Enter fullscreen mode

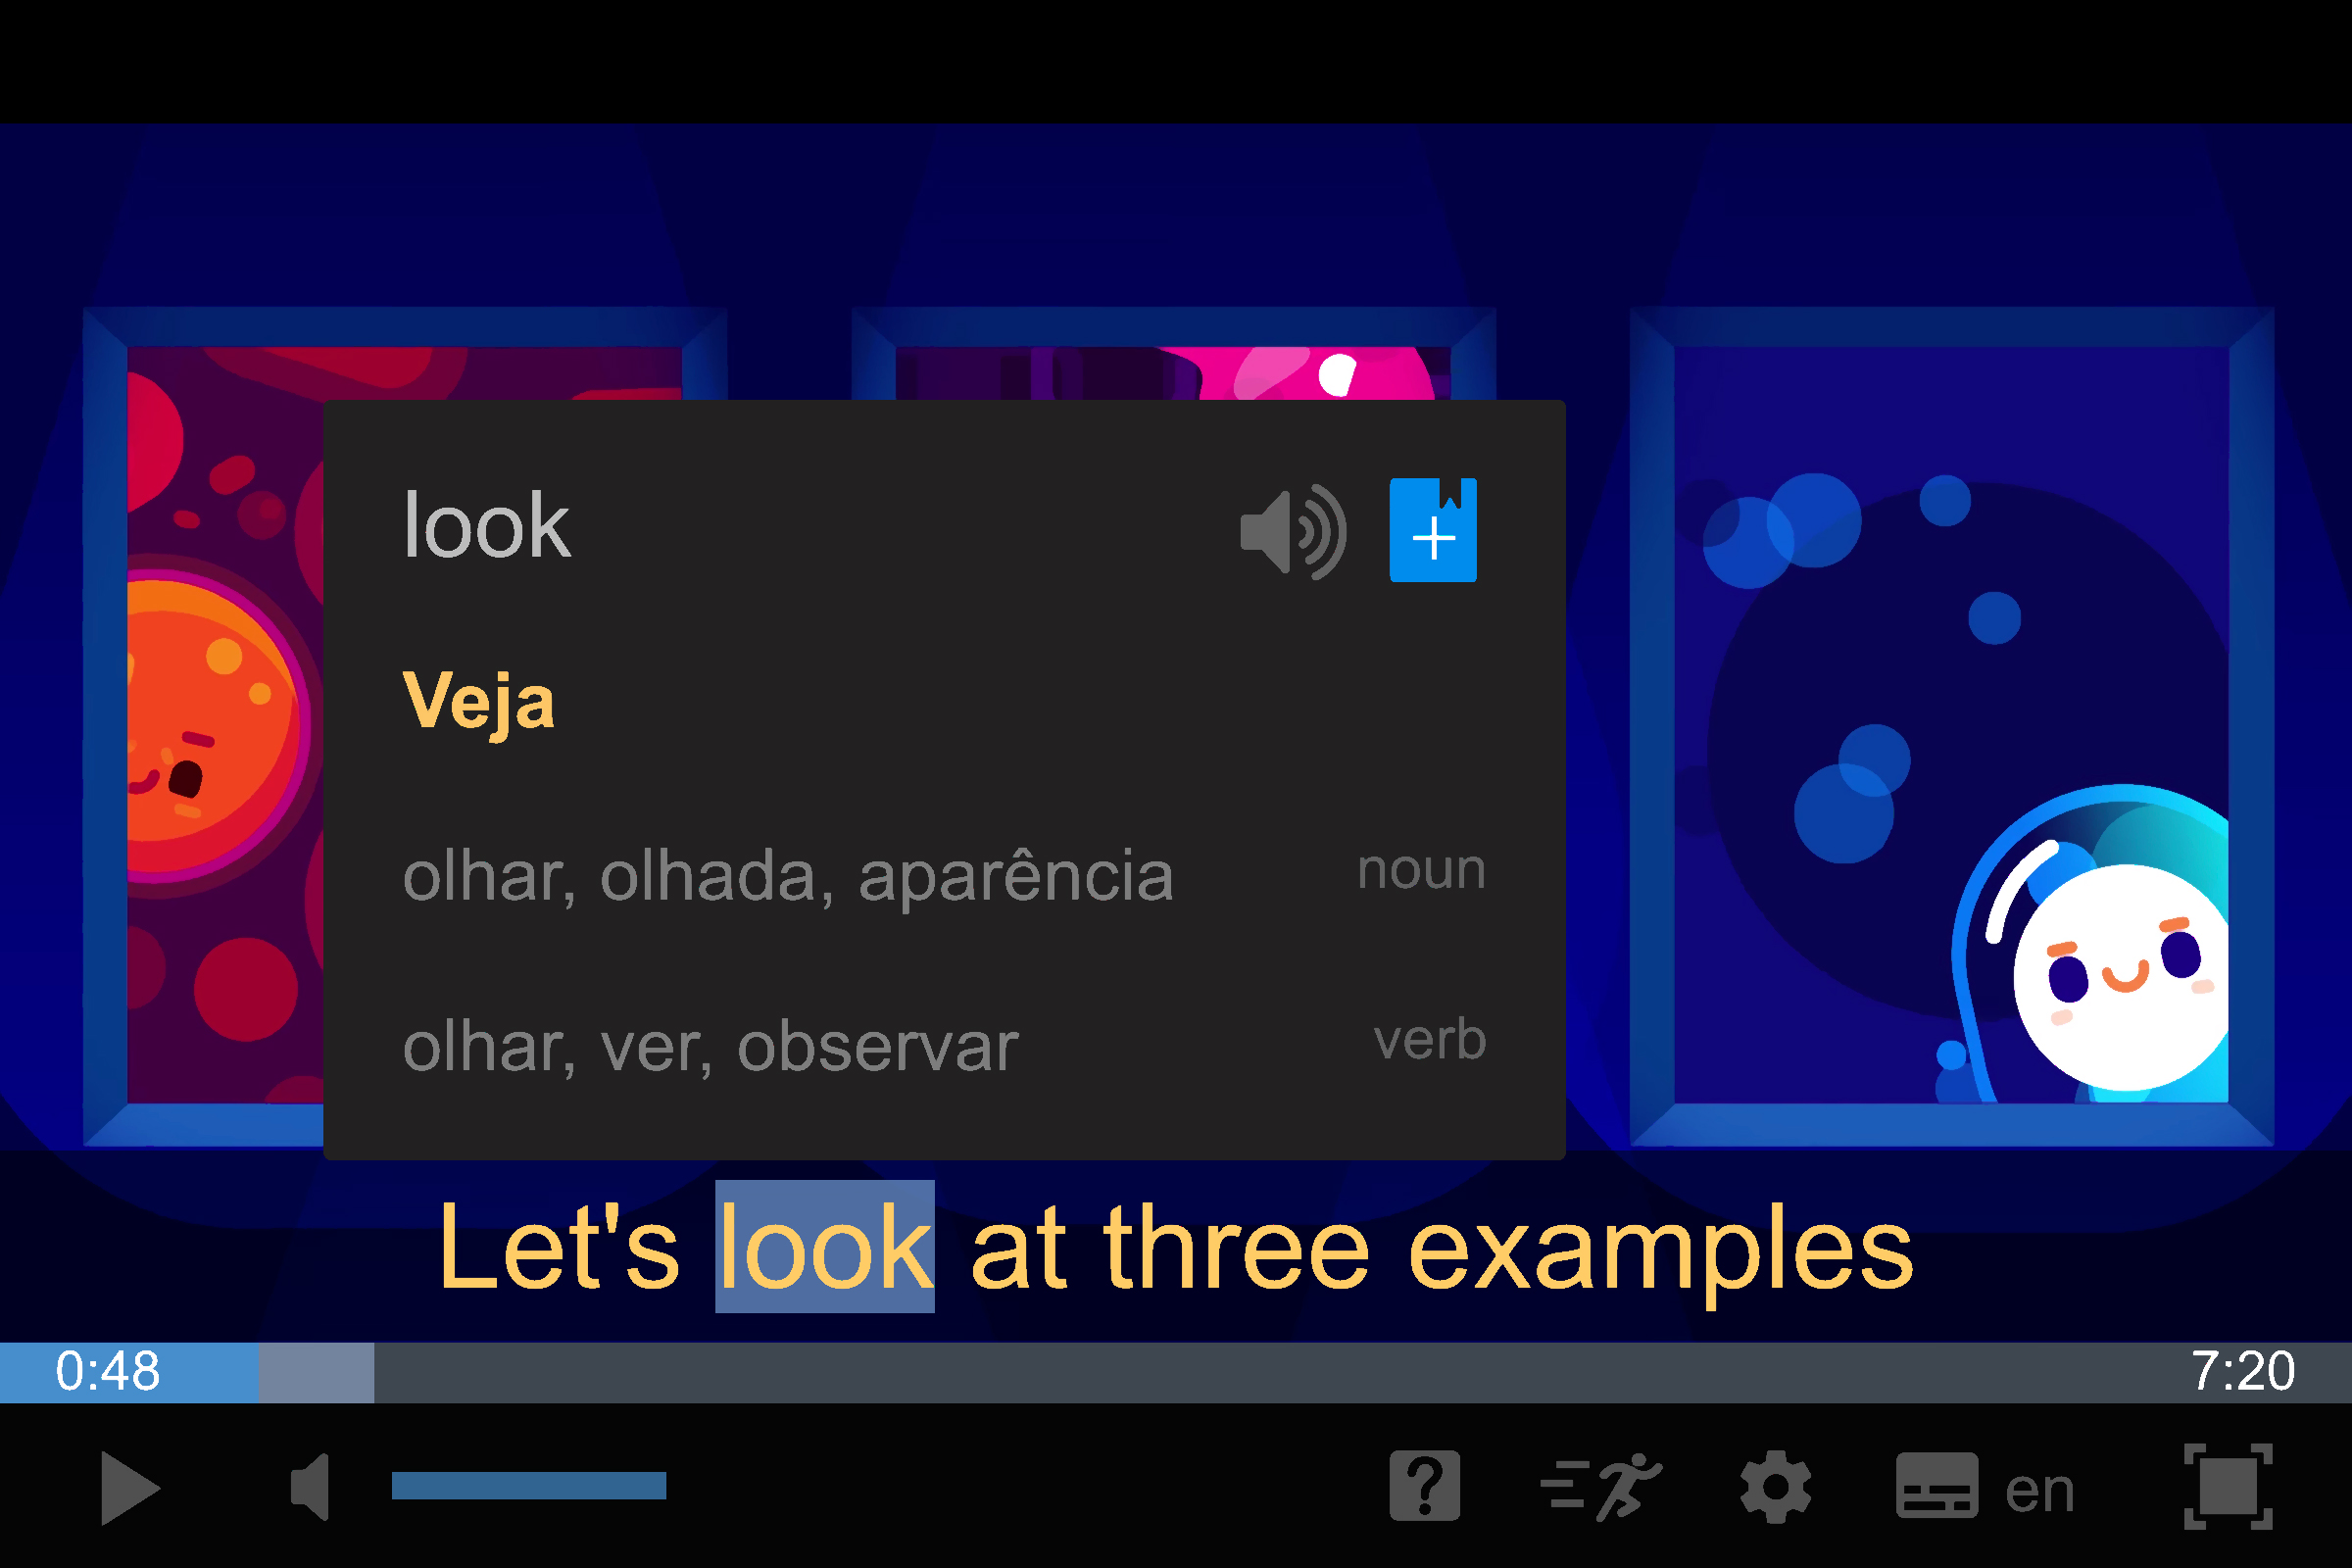click(2228, 1487)
